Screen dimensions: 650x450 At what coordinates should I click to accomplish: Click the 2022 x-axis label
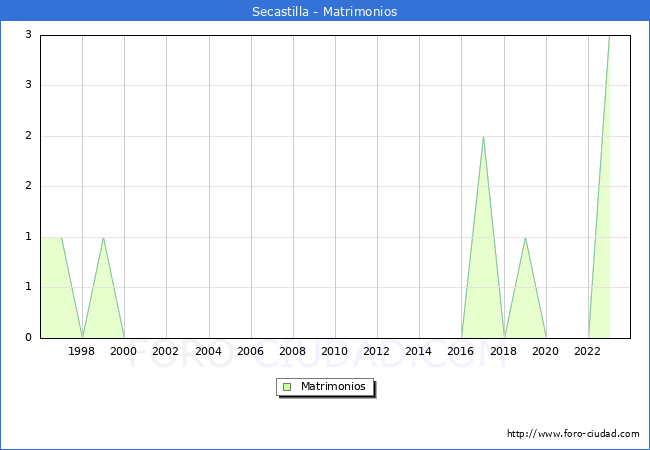point(587,351)
